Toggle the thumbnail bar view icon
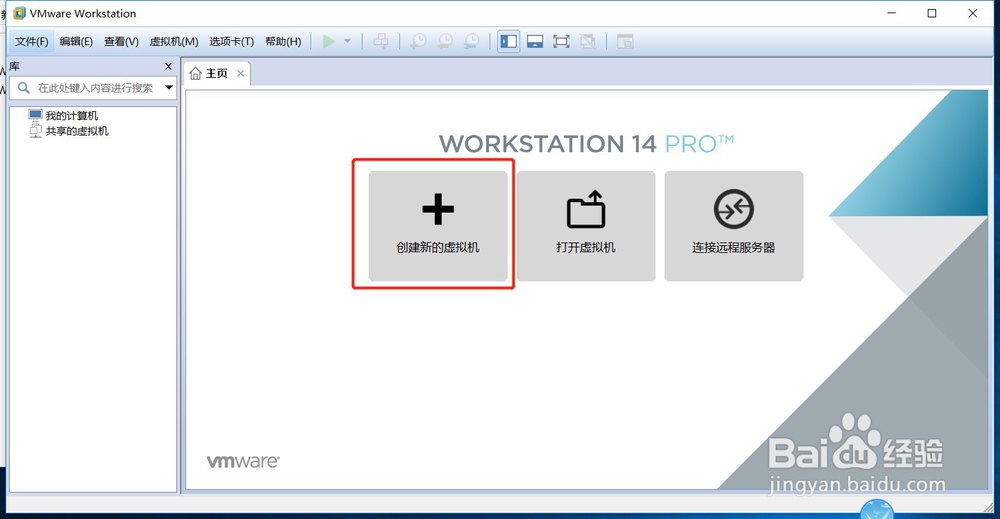The image size is (1000, 519). pos(535,42)
